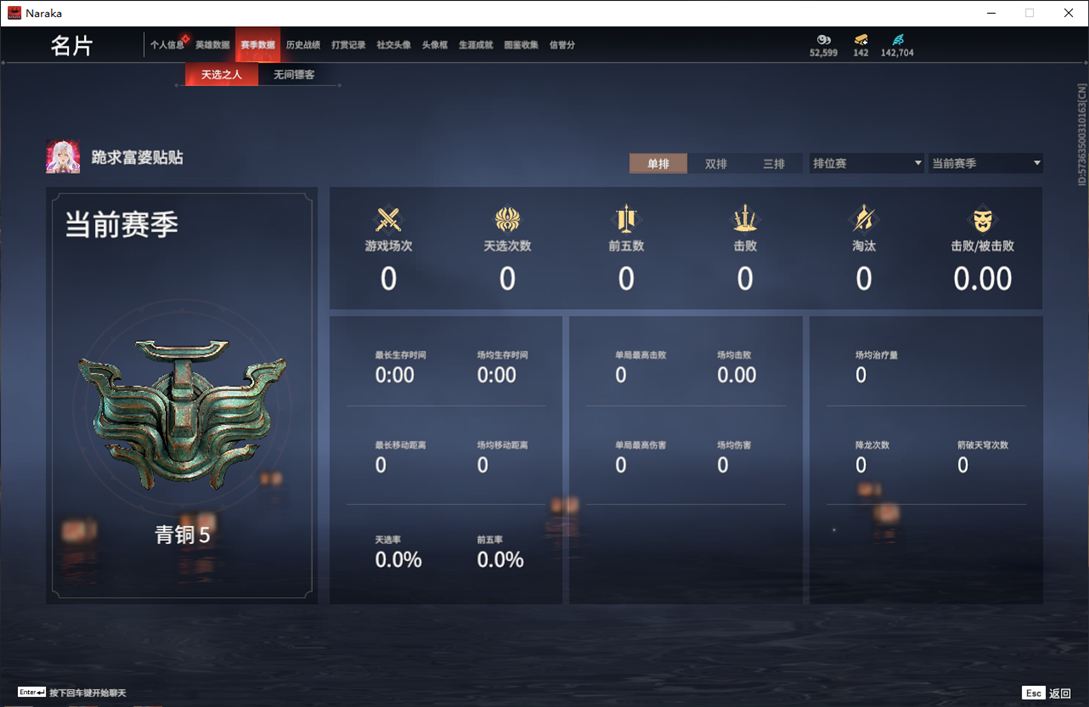Open the 信誉分 tab
The width and height of the screenshot is (1089, 707).
tap(562, 44)
